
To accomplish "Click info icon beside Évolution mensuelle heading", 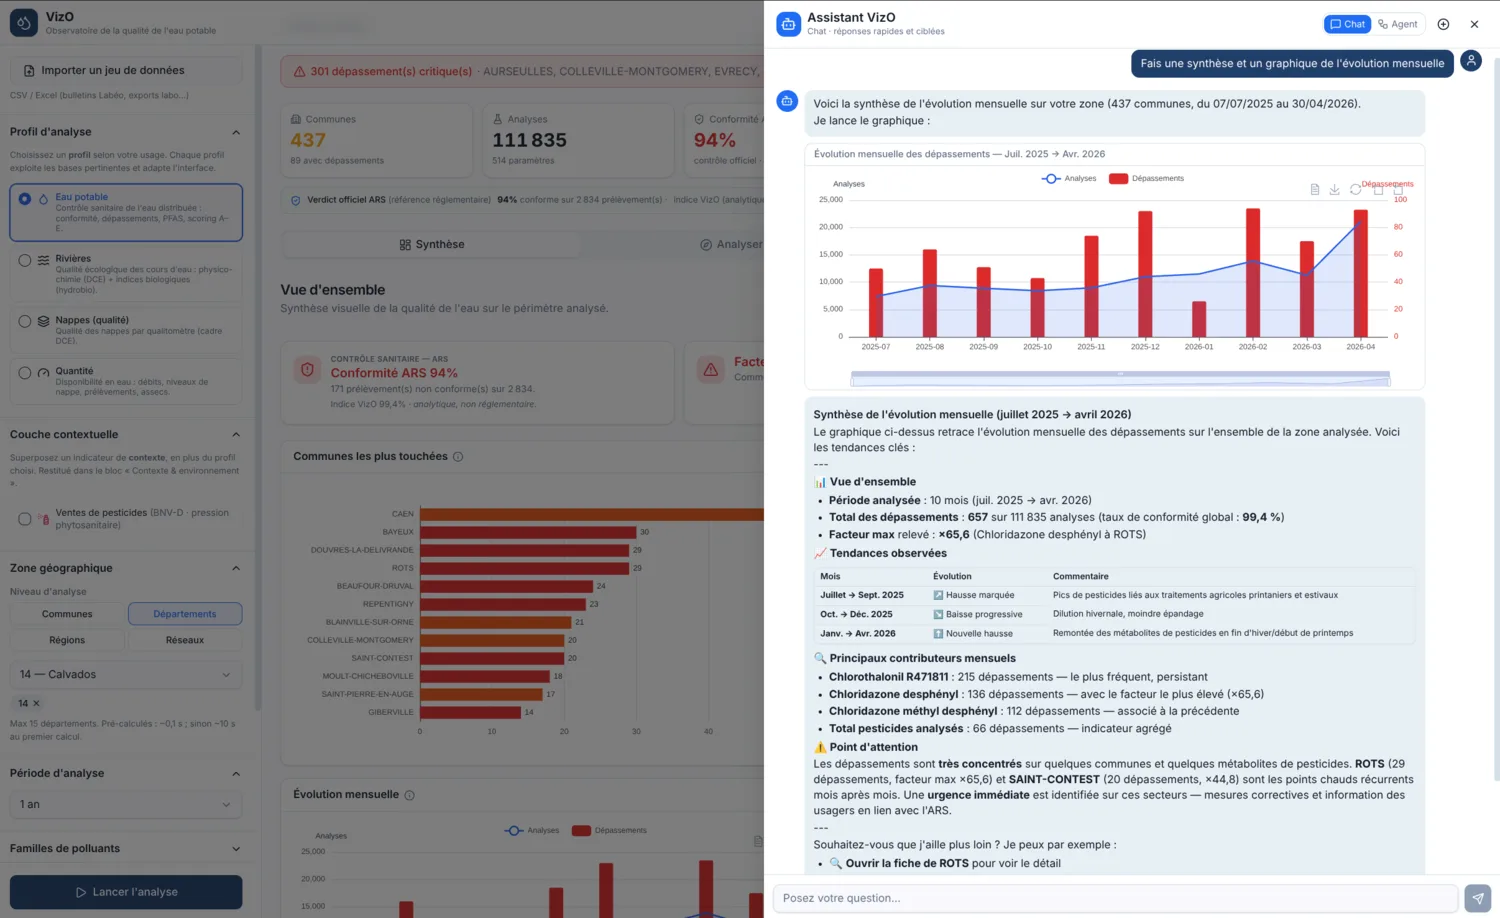I will [x=409, y=795].
